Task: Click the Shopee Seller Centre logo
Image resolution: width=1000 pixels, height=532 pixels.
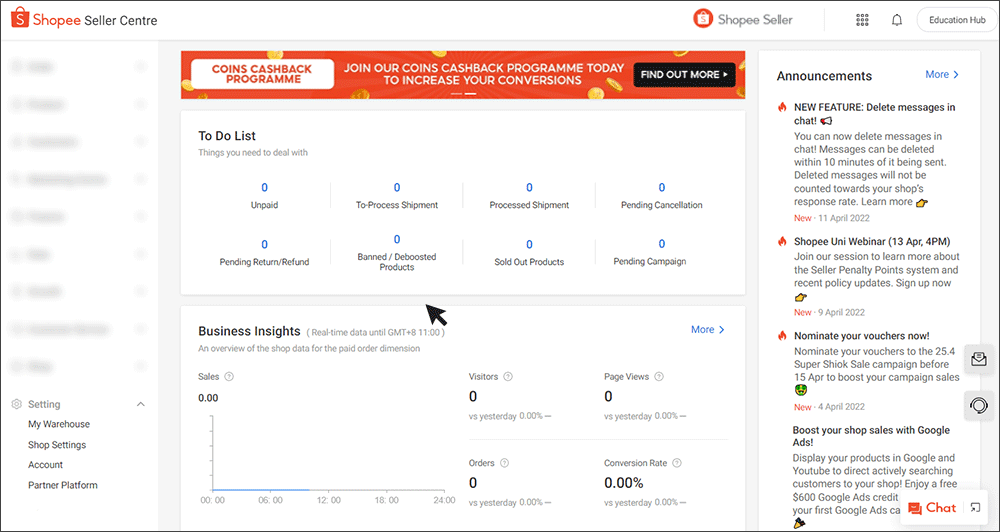Action: click(84, 20)
